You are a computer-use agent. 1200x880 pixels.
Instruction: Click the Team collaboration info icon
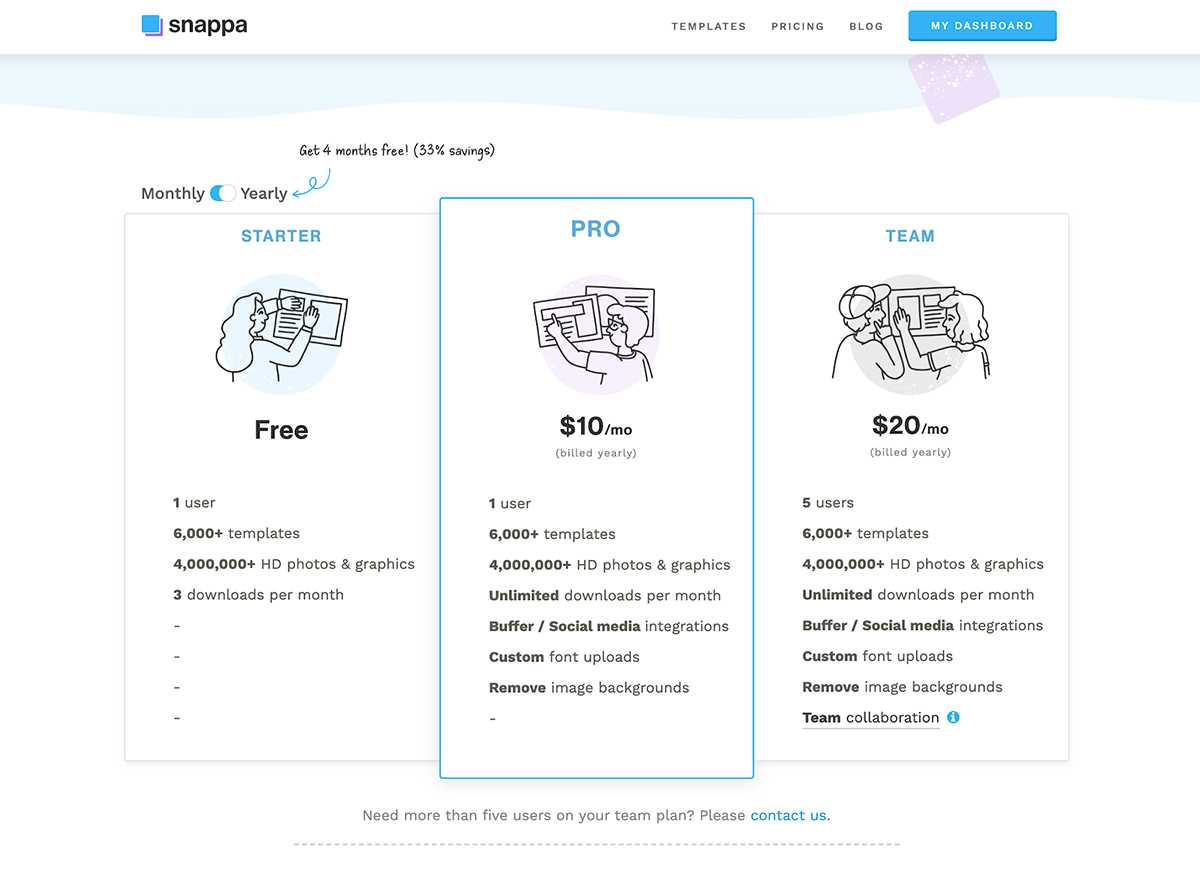(953, 717)
